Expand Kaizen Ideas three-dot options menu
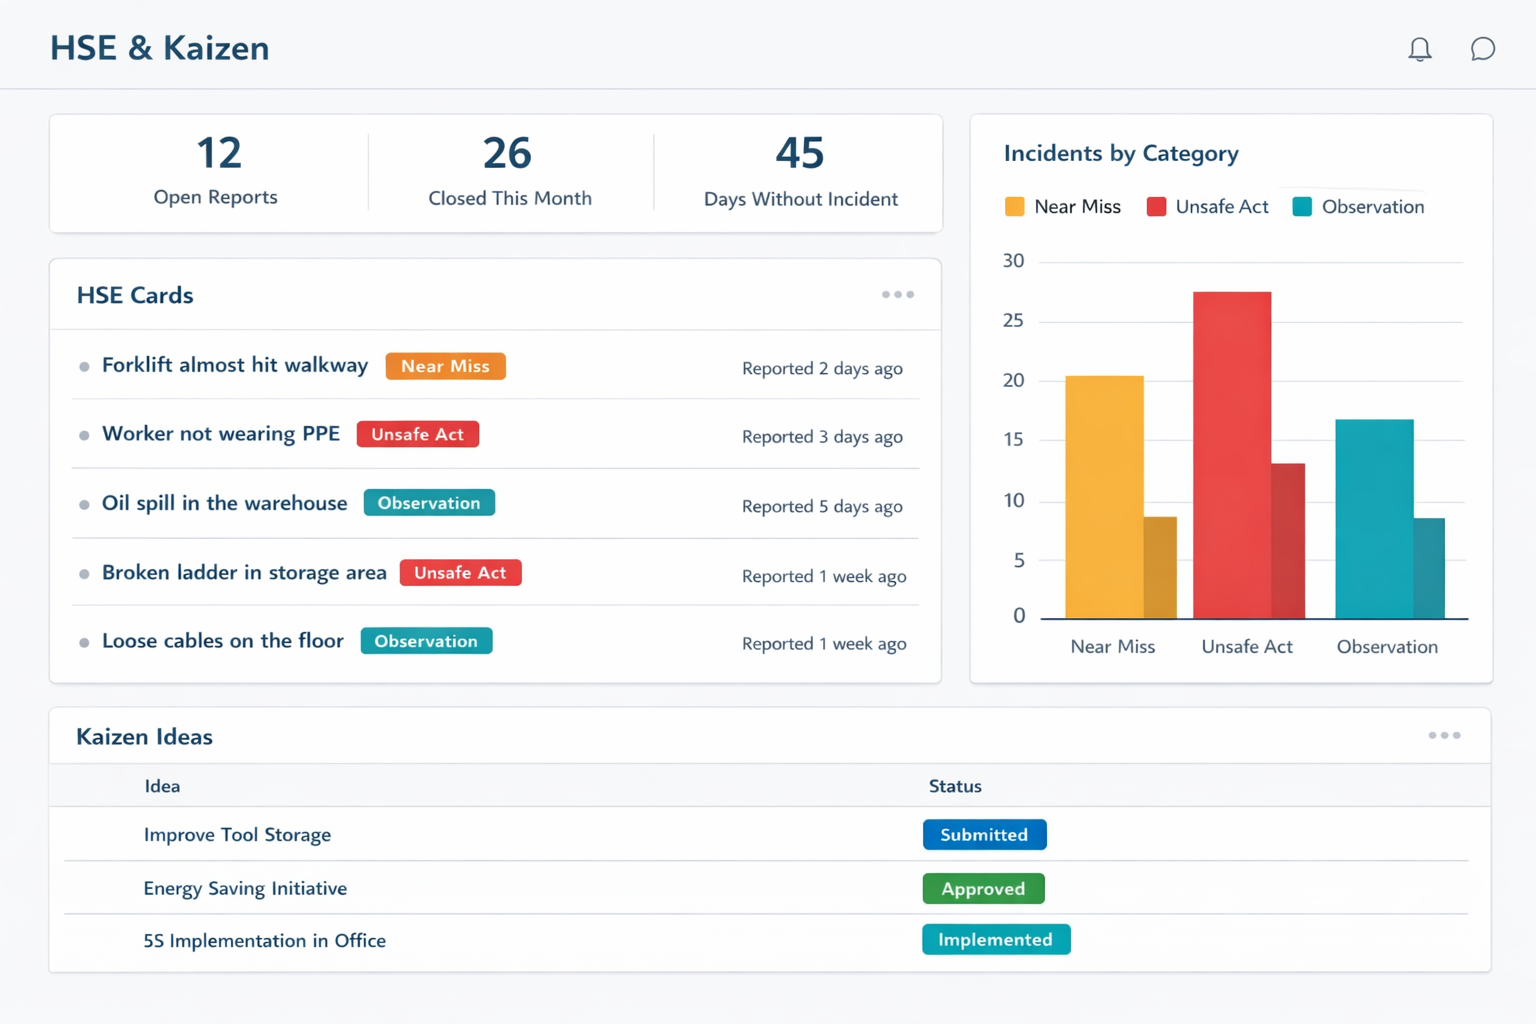The width and height of the screenshot is (1536, 1024). (1443, 736)
